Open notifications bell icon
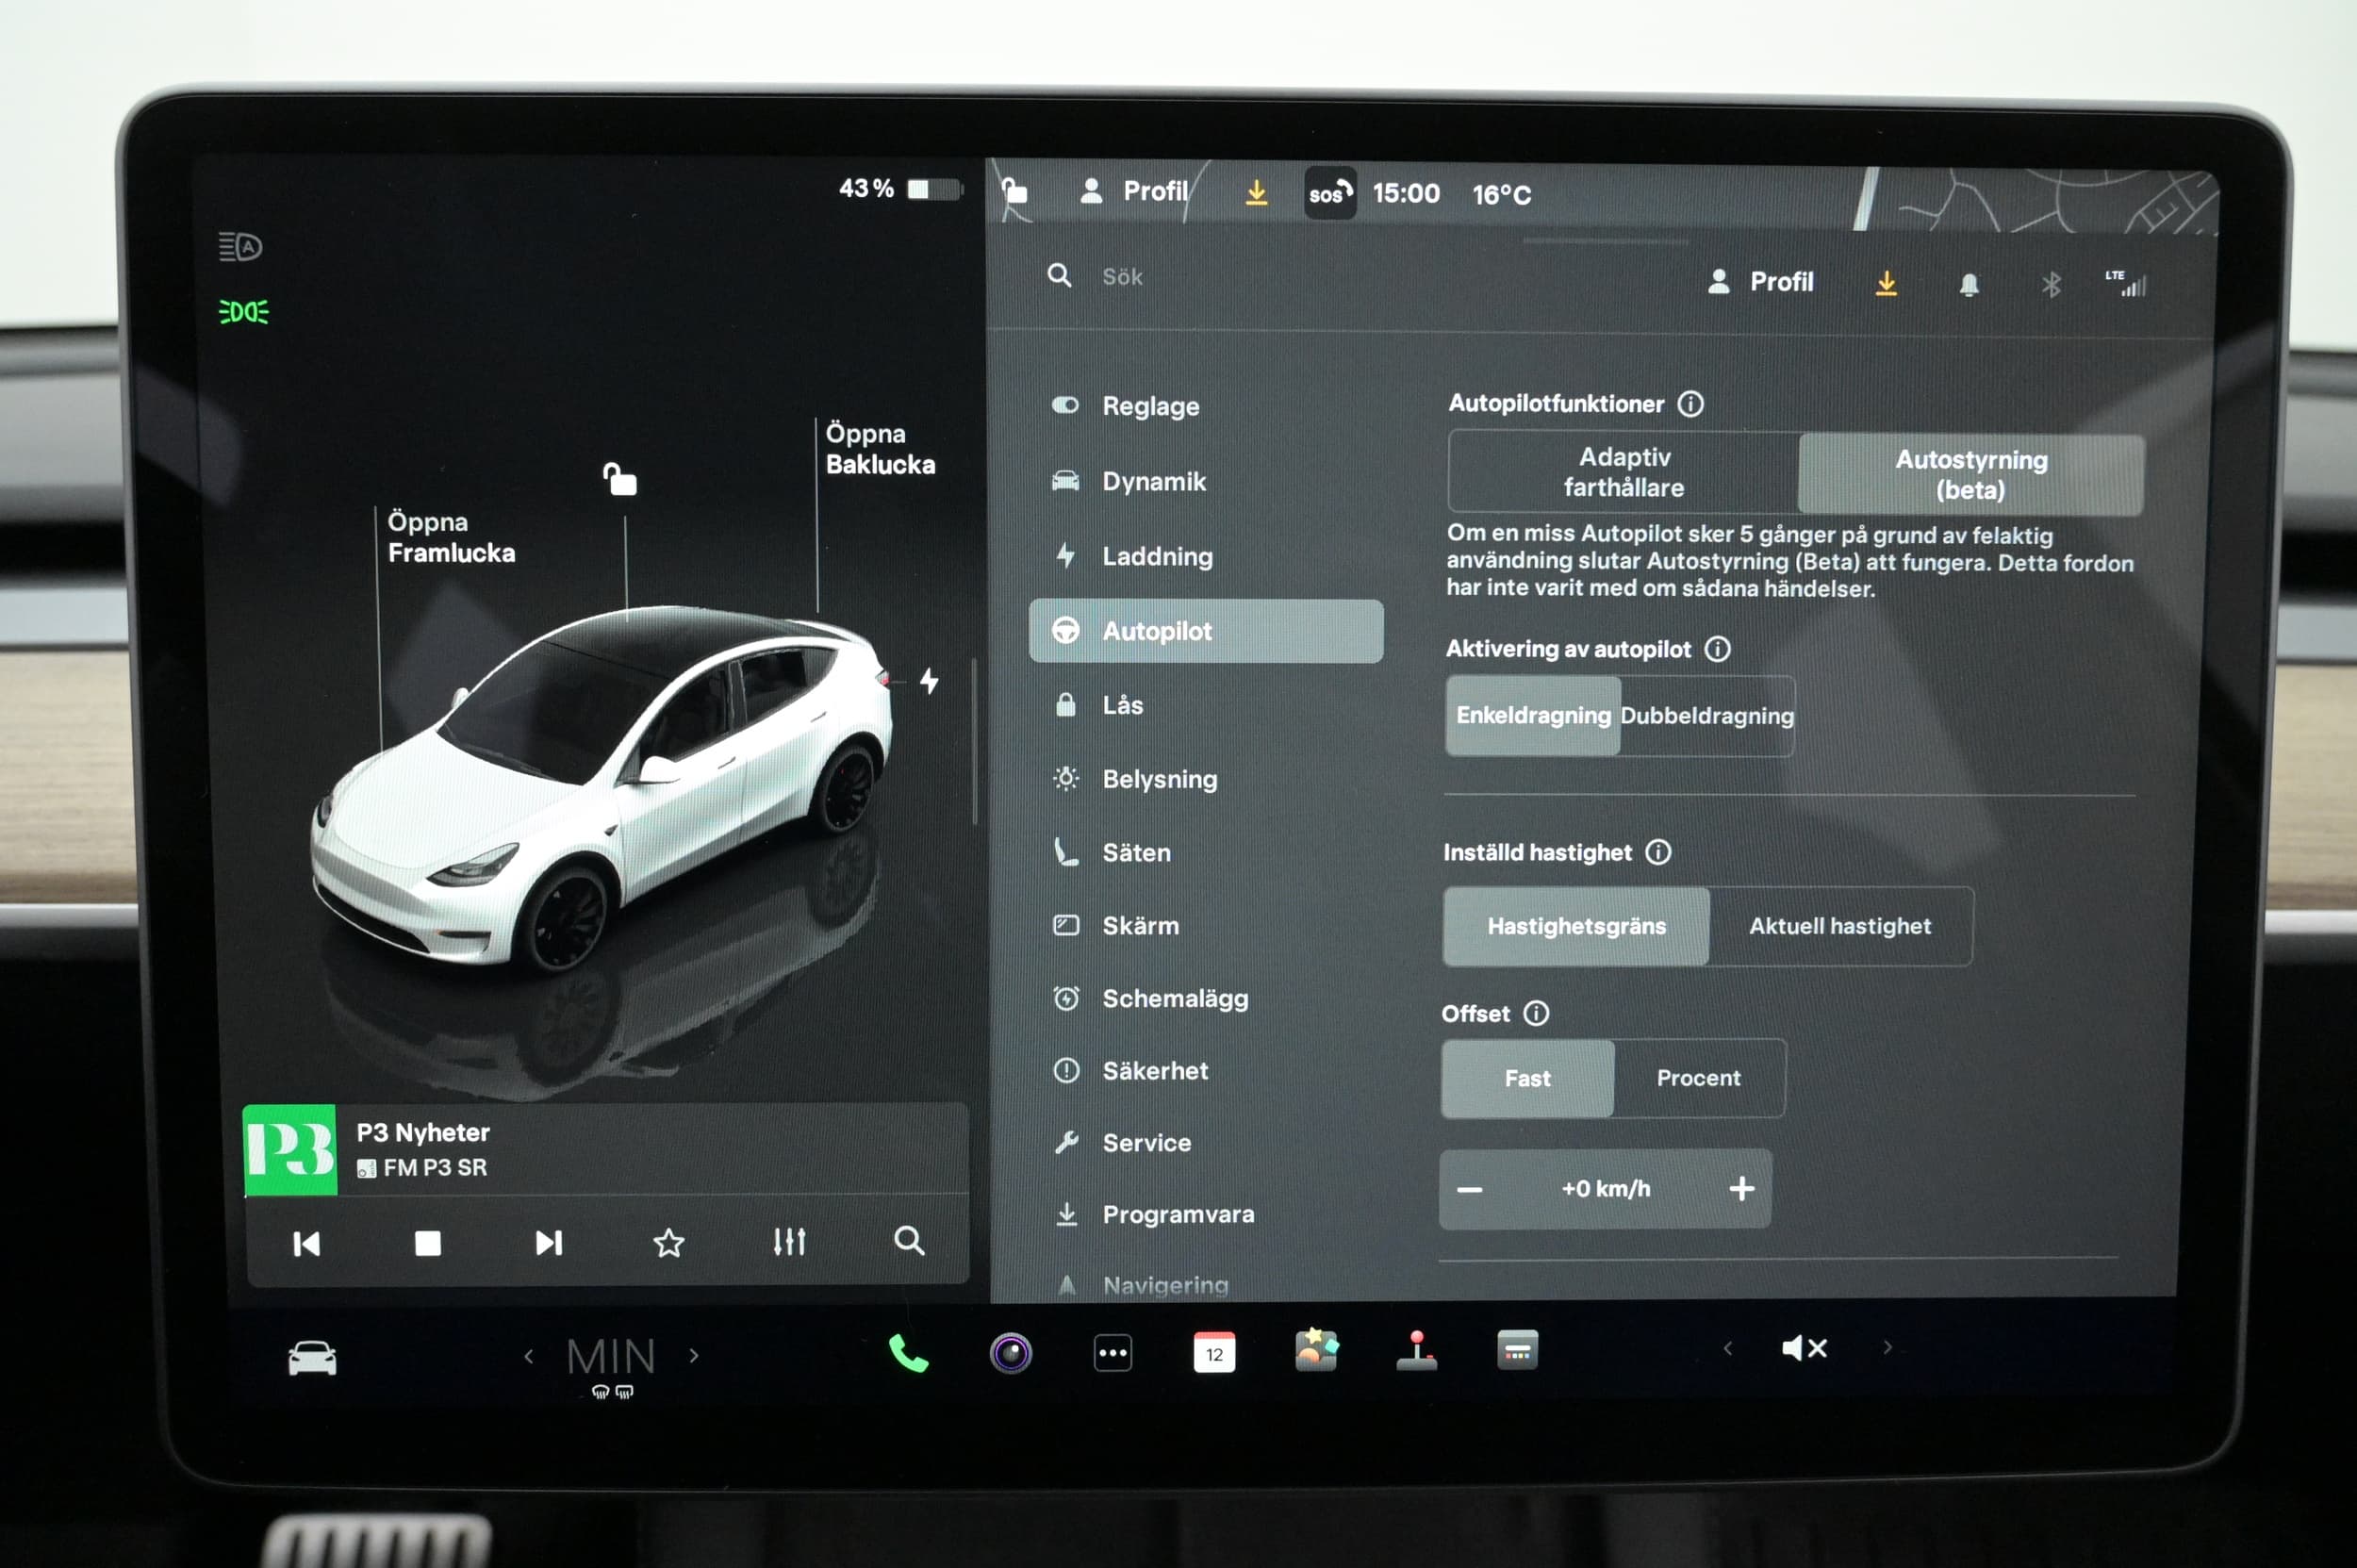Screen dimensions: 2357x1568 point(1969,285)
